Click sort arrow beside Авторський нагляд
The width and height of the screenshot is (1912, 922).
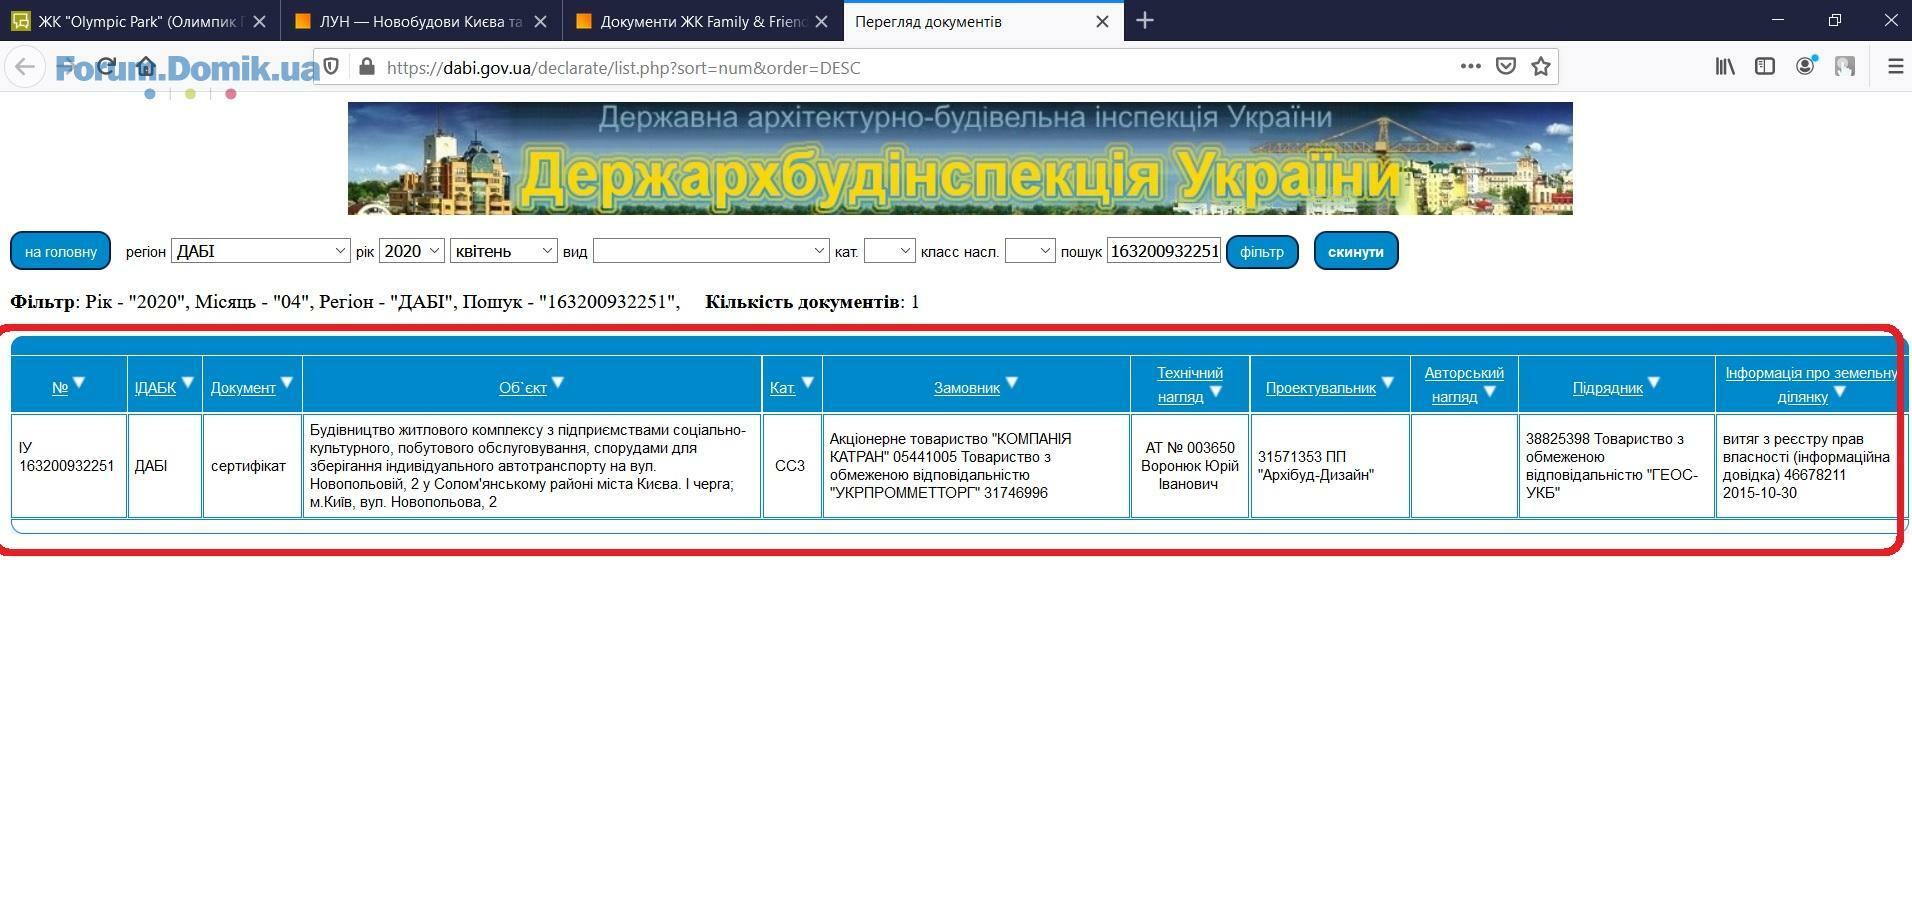[x=1490, y=392]
